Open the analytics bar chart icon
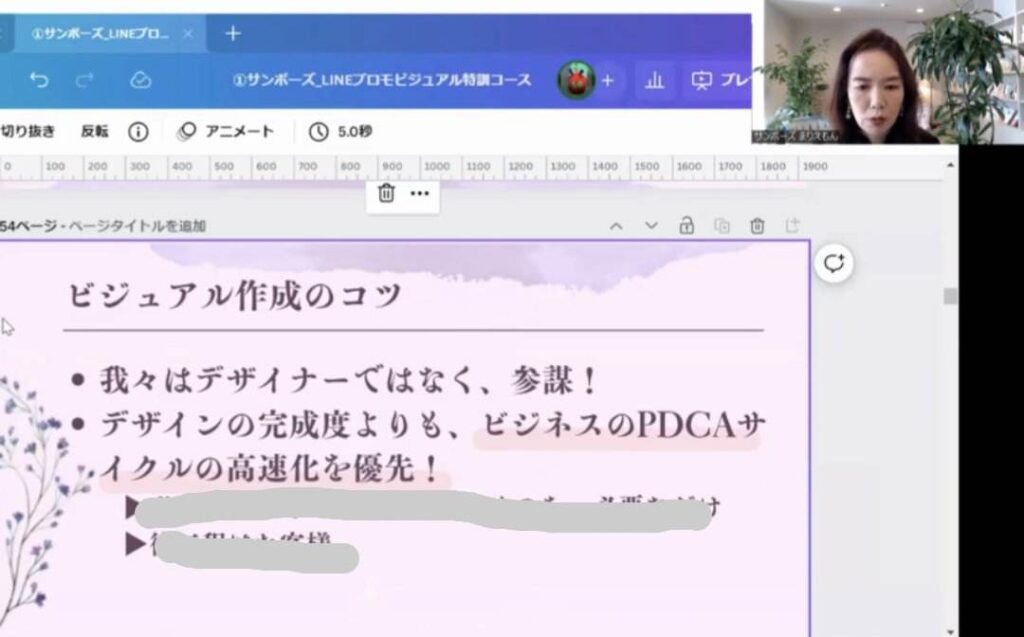Screen dimensions: 1024x637 [x=654, y=80]
